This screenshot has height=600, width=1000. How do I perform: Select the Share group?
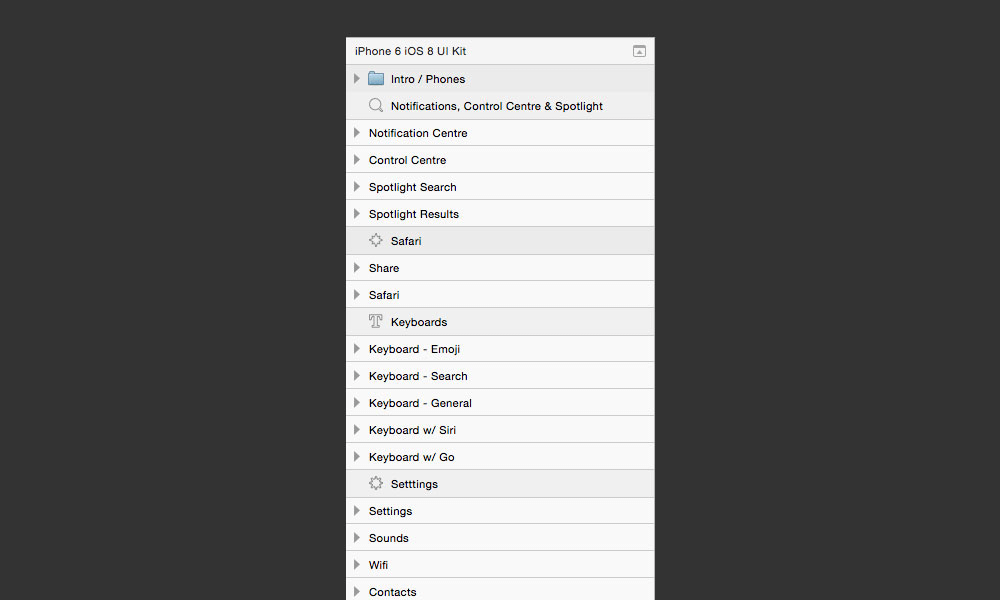coord(384,267)
